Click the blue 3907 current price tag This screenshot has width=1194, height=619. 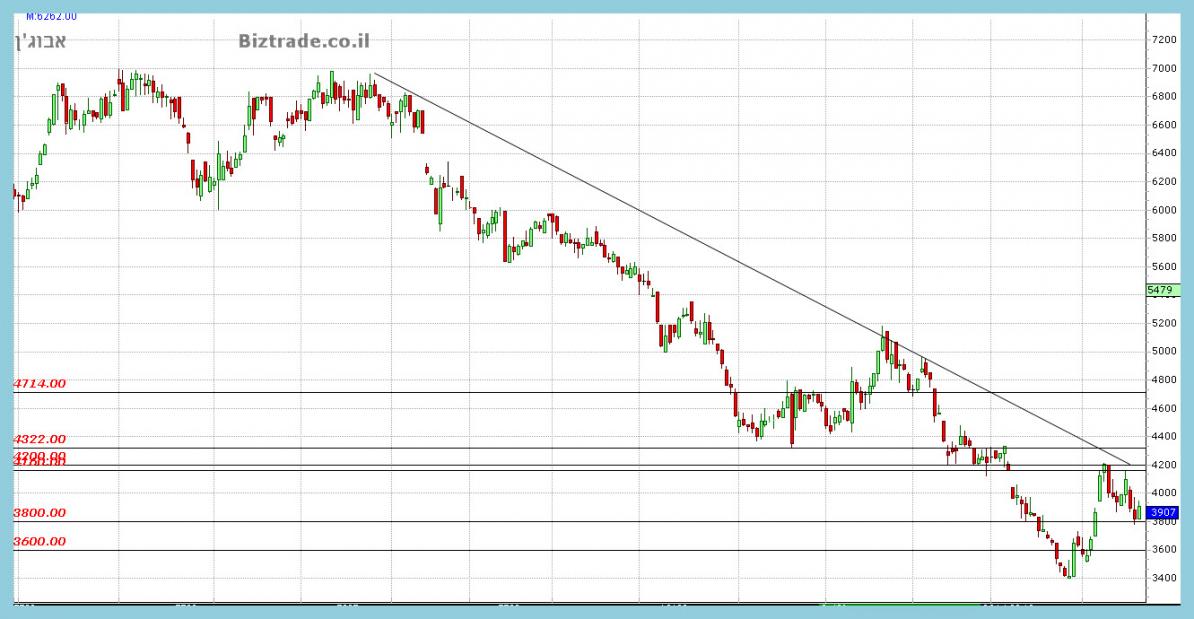(1164, 512)
